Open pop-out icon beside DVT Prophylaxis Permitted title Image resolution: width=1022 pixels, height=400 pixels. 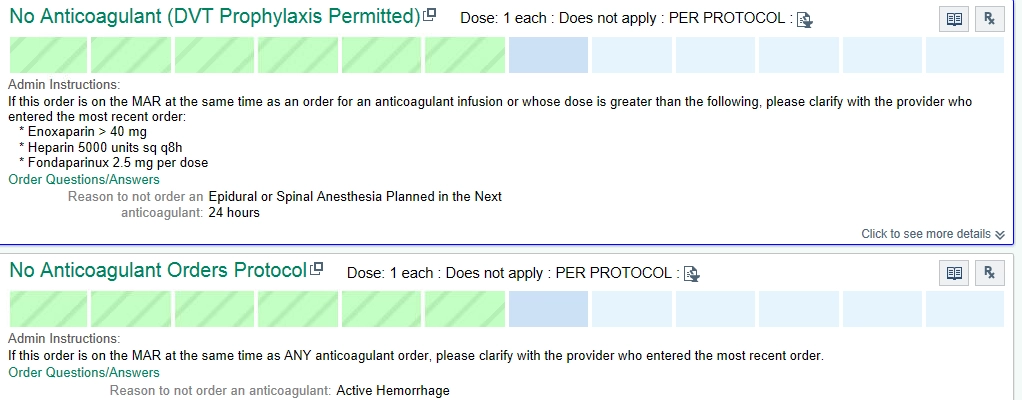(430, 16)
